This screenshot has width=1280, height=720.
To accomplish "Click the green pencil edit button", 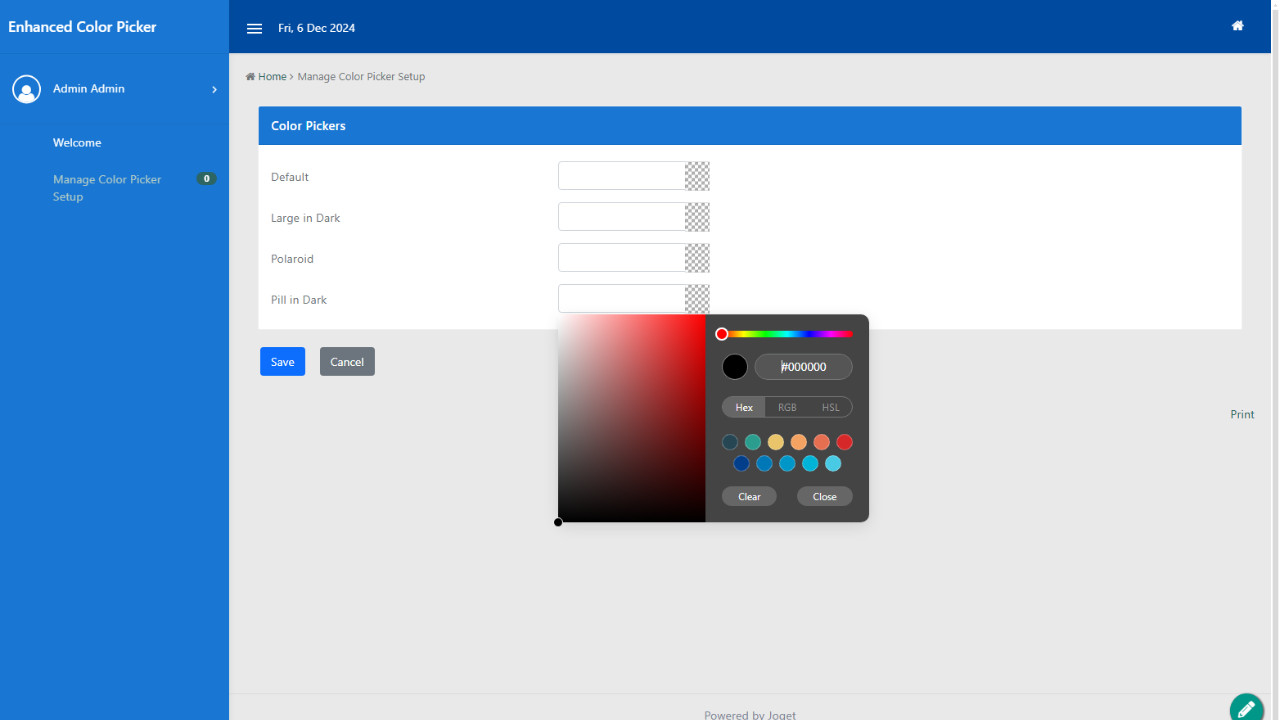I will [1246, 708].
